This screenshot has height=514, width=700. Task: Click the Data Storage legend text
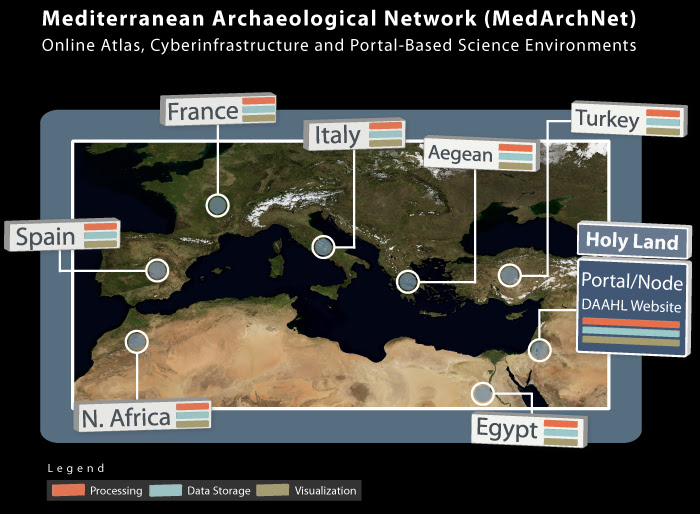click(219, 491)
